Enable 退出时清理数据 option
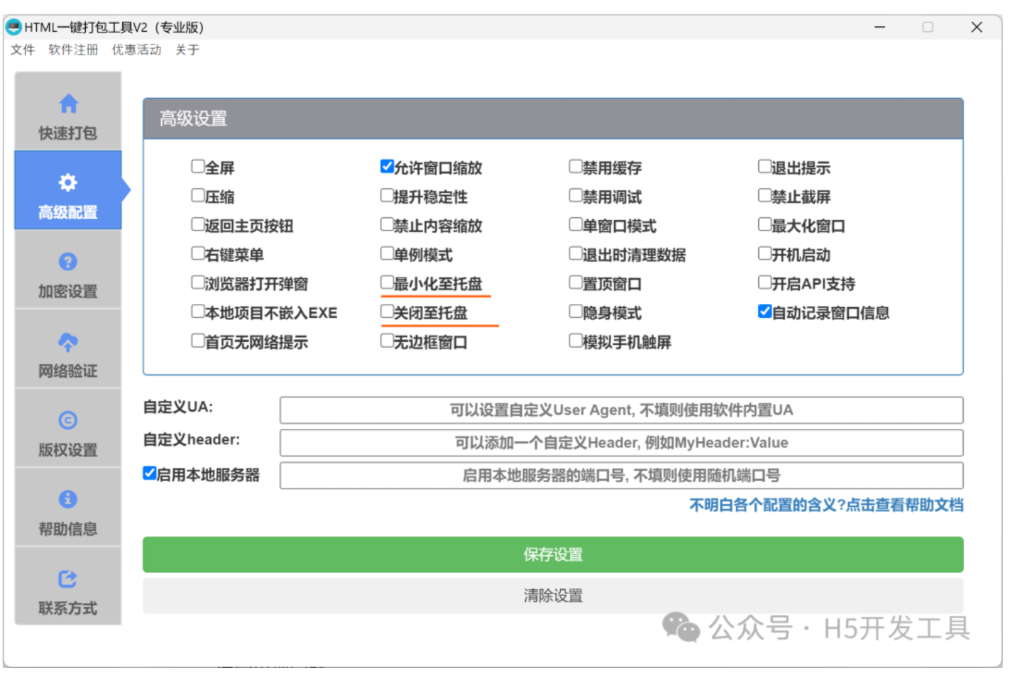 [575, 254]
